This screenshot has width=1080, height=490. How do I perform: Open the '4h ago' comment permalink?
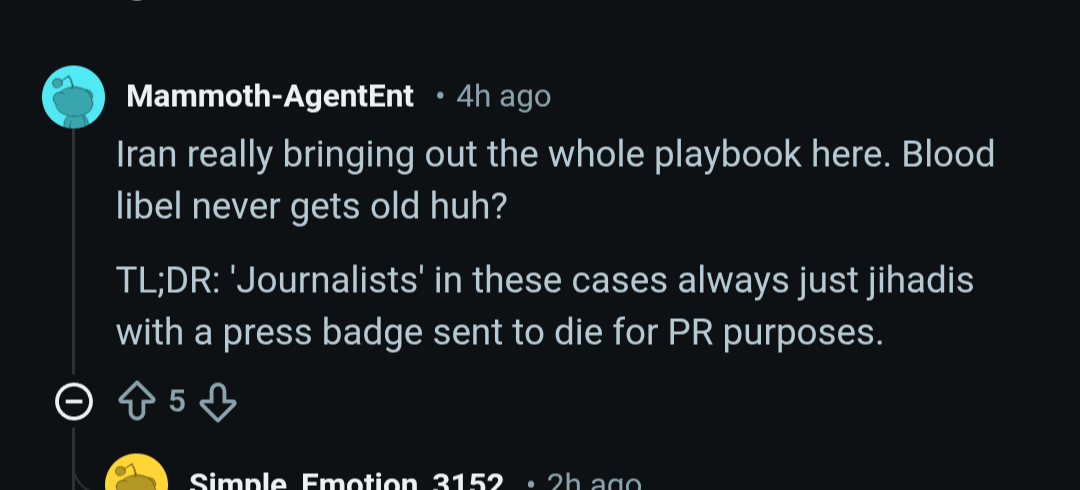pos(503,97)
